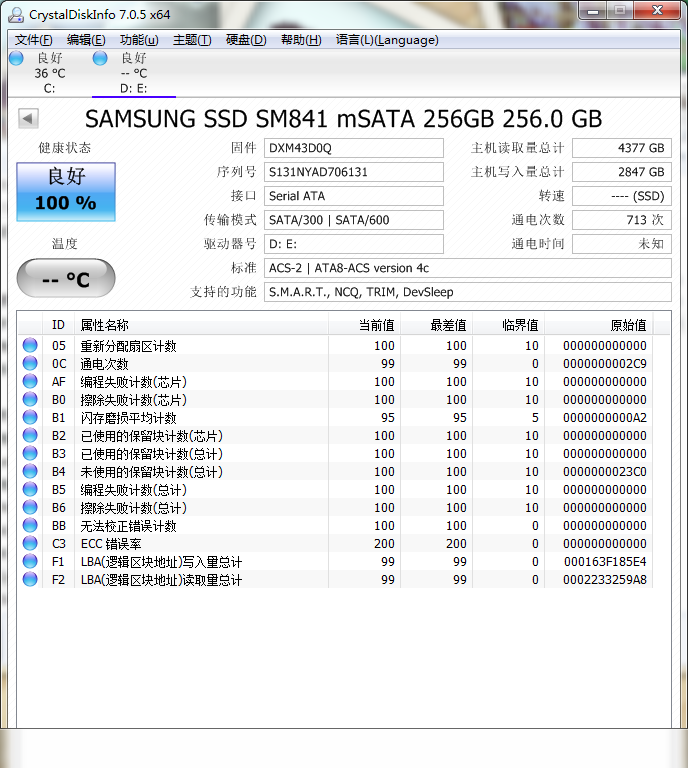Select the 重新分配扇区计数 row name
This screenshot has height=768, width=689.
click(128, 346)
